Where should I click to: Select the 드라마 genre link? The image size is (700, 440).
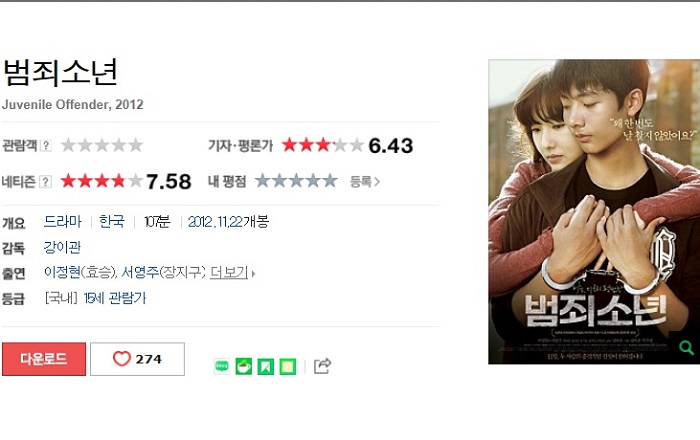[x=62, y=221]
